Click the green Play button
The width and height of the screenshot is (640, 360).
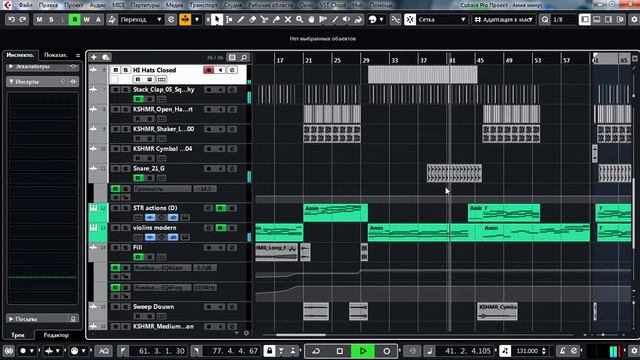pos(363,351)
